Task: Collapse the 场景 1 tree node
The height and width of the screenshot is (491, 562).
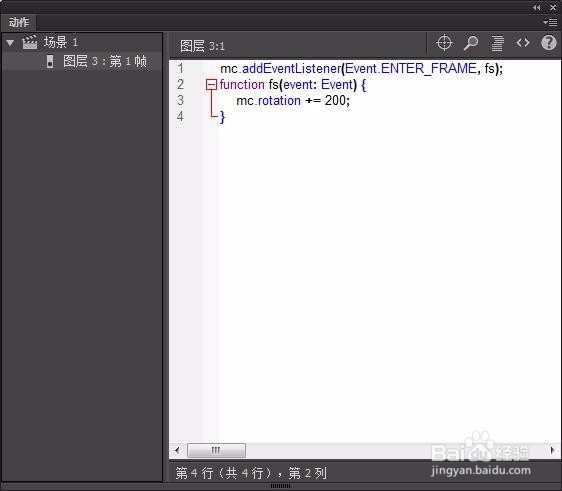Action: pyautogui.click(x=10, y=43)
